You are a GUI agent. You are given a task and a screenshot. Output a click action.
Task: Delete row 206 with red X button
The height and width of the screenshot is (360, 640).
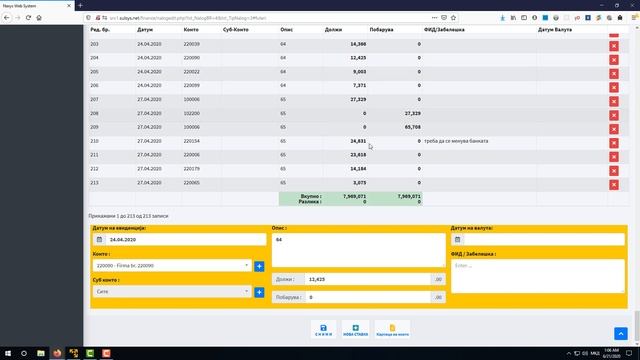[613, 88]
